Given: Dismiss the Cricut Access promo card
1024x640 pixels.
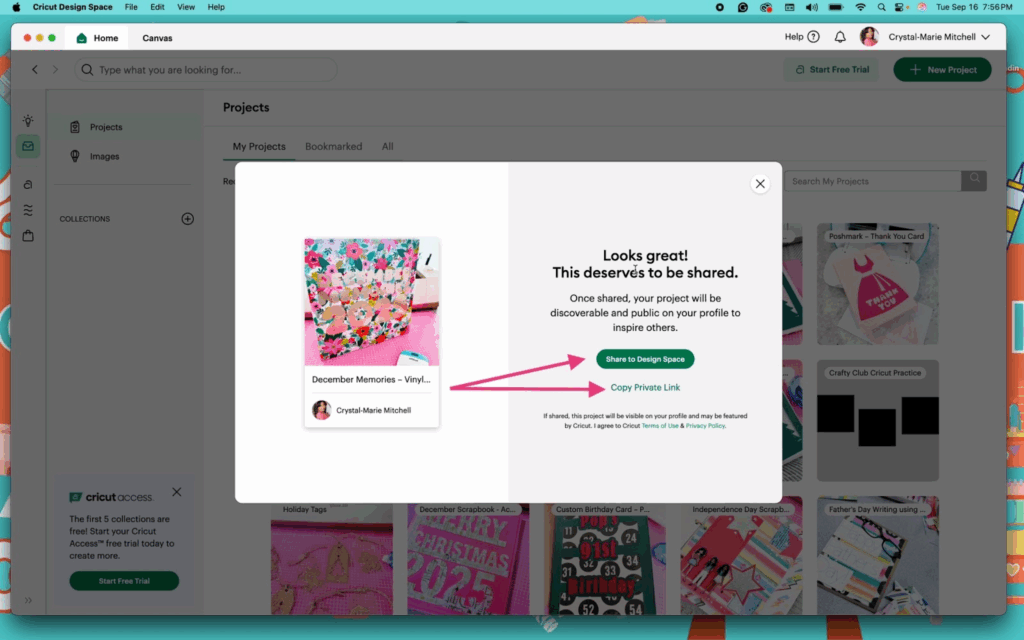Looking at the screenshot, I should point(176,492).
